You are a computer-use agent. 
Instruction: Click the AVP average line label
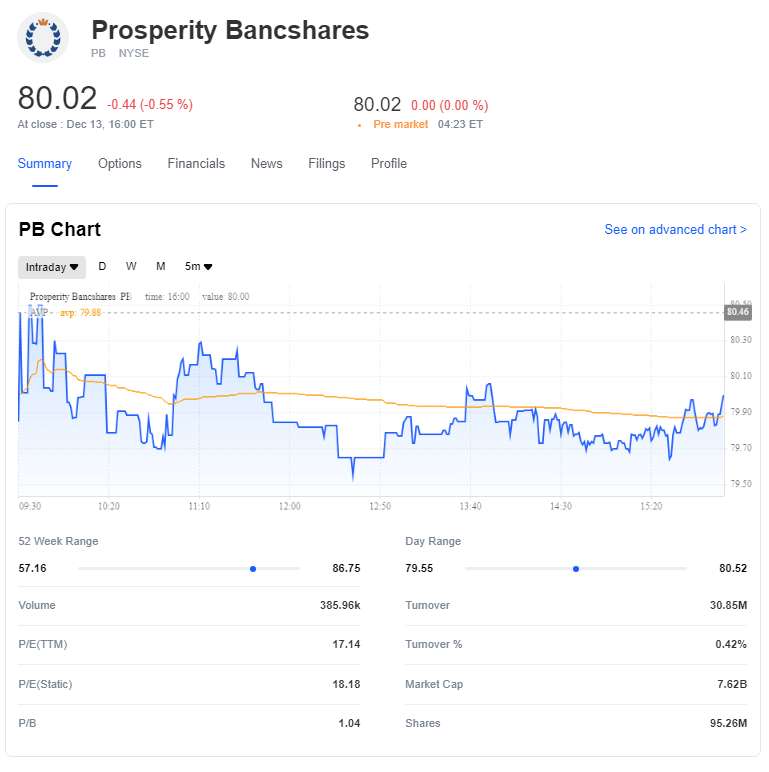click(39, 312)
